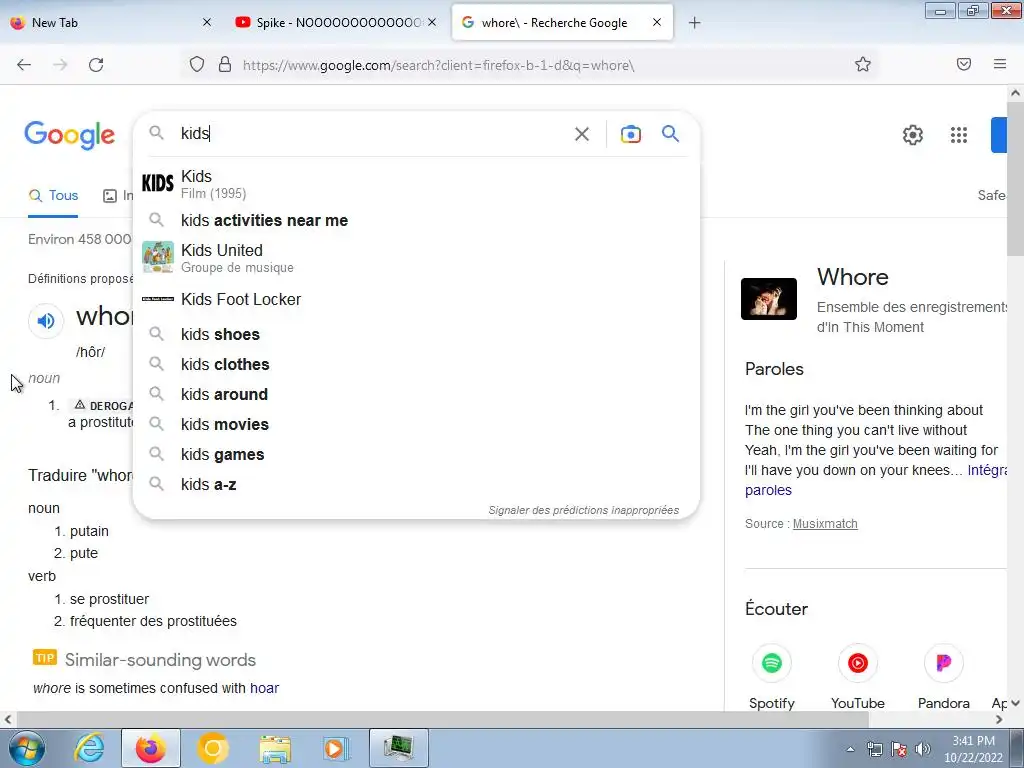Close the Spike YouTube tab
This screenshot has height=768, width=1024.
click(x=432, y=22)
